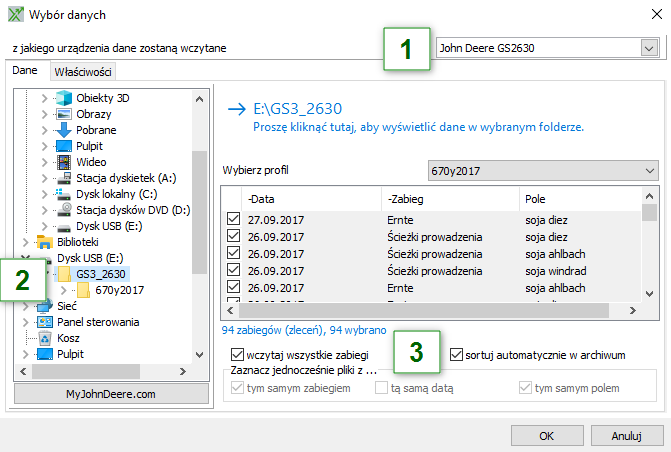The height and width of the screenshot is (452, 671).
Task: Click Proszę kliknąć tutaj display data link
Action: click(x=419, y=127)
